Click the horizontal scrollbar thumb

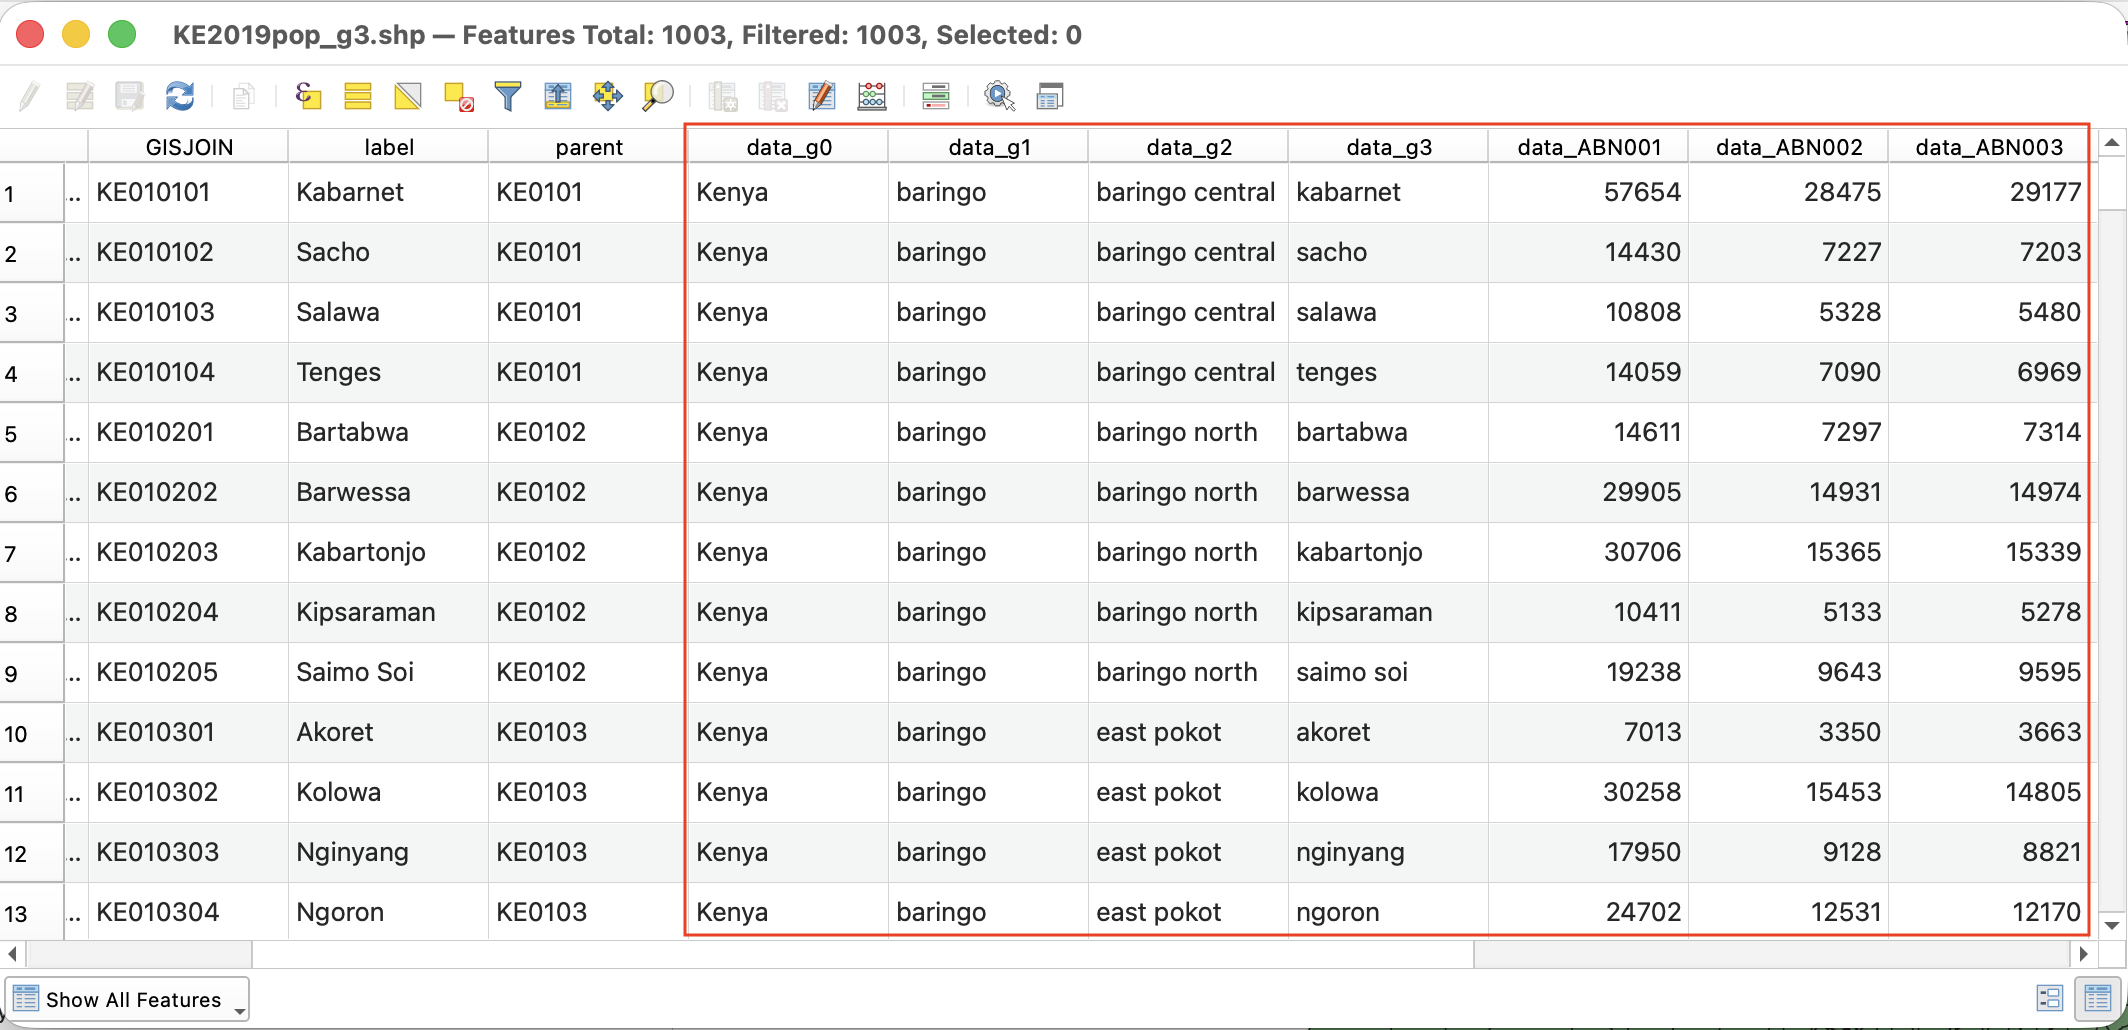(863, 954)
